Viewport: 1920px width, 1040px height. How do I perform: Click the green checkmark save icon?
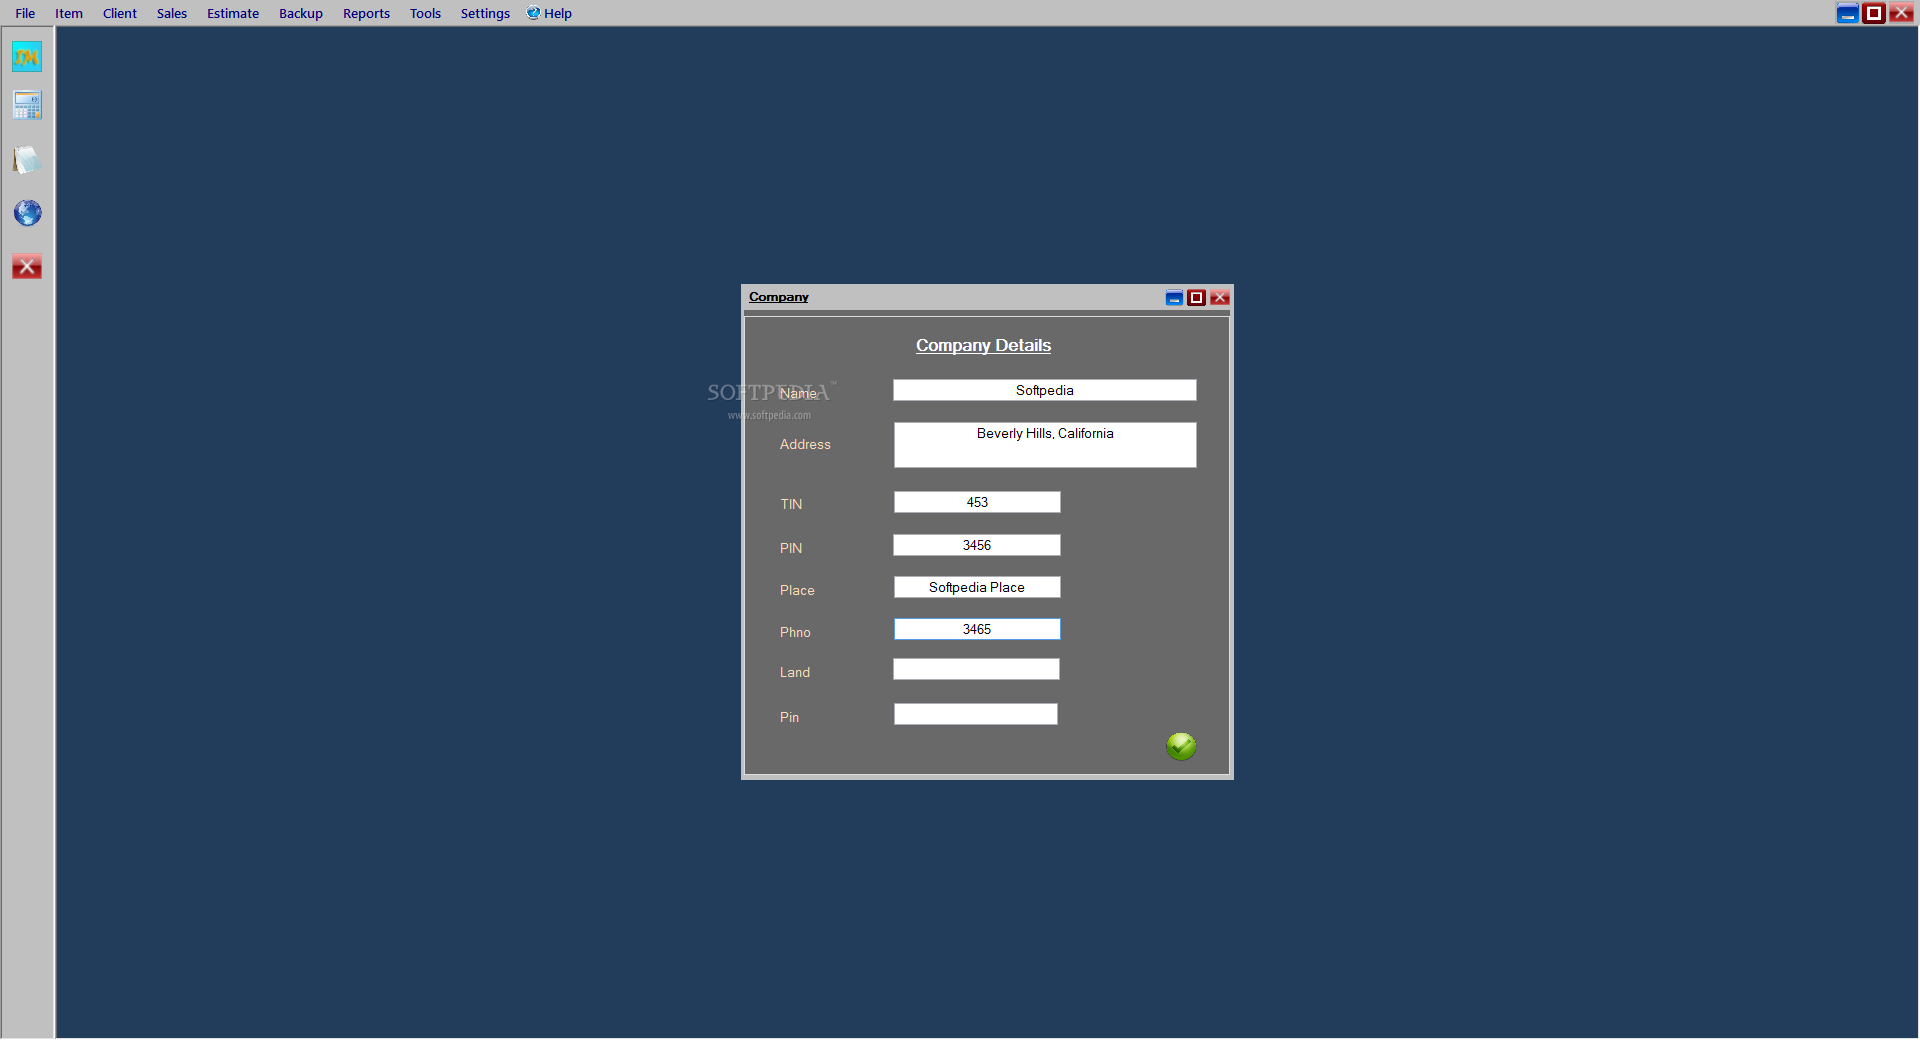tap(1181, 746)
